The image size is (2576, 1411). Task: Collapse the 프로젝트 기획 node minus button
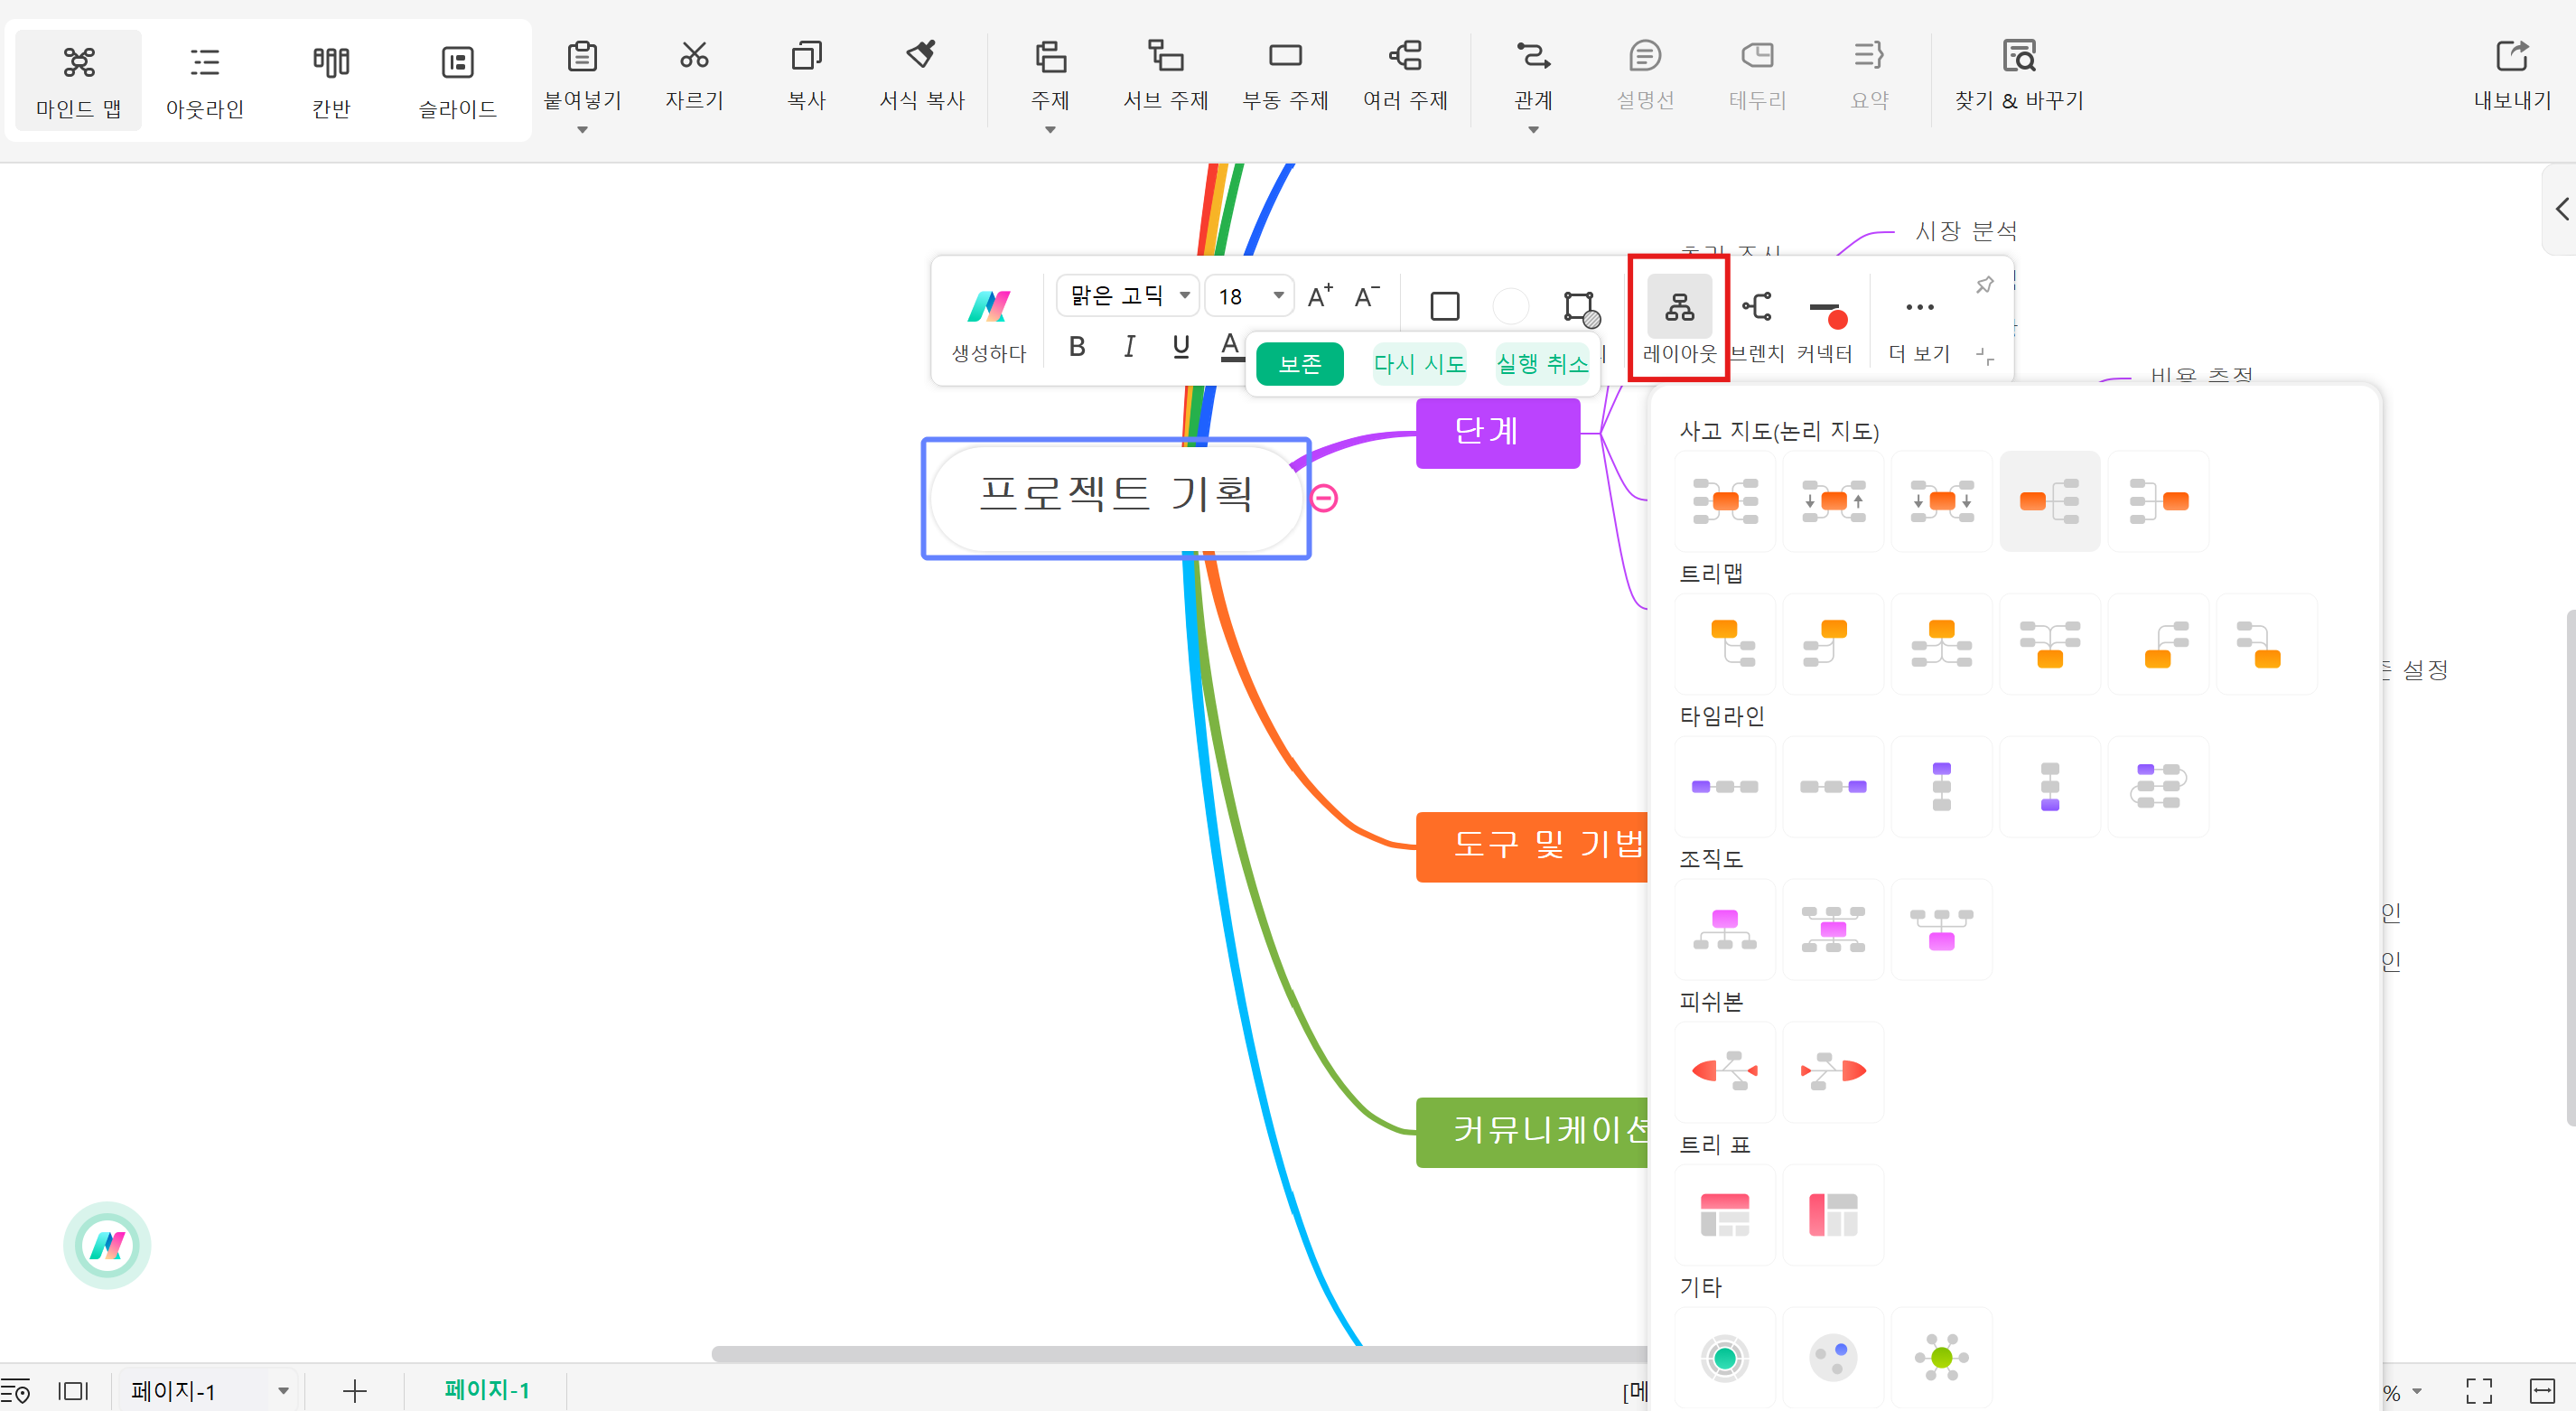[1324, 498]
